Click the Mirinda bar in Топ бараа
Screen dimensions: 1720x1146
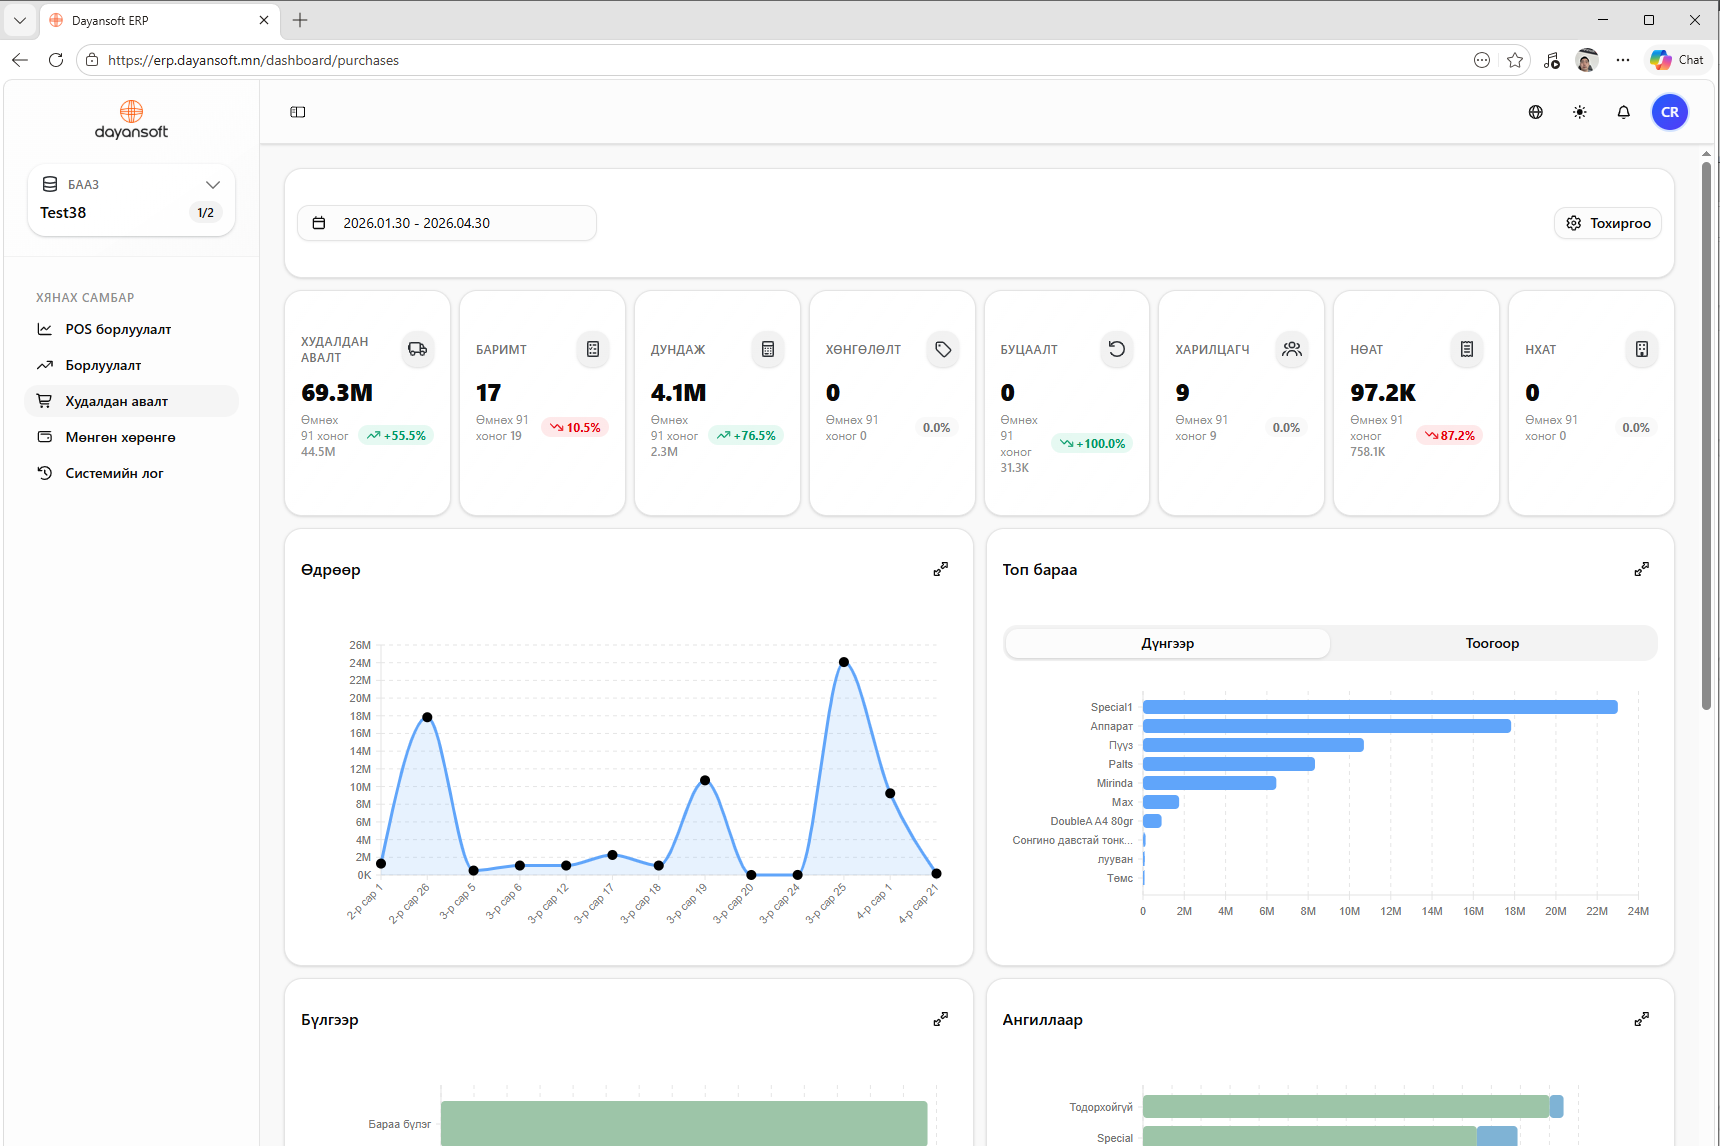point(1209,783)
